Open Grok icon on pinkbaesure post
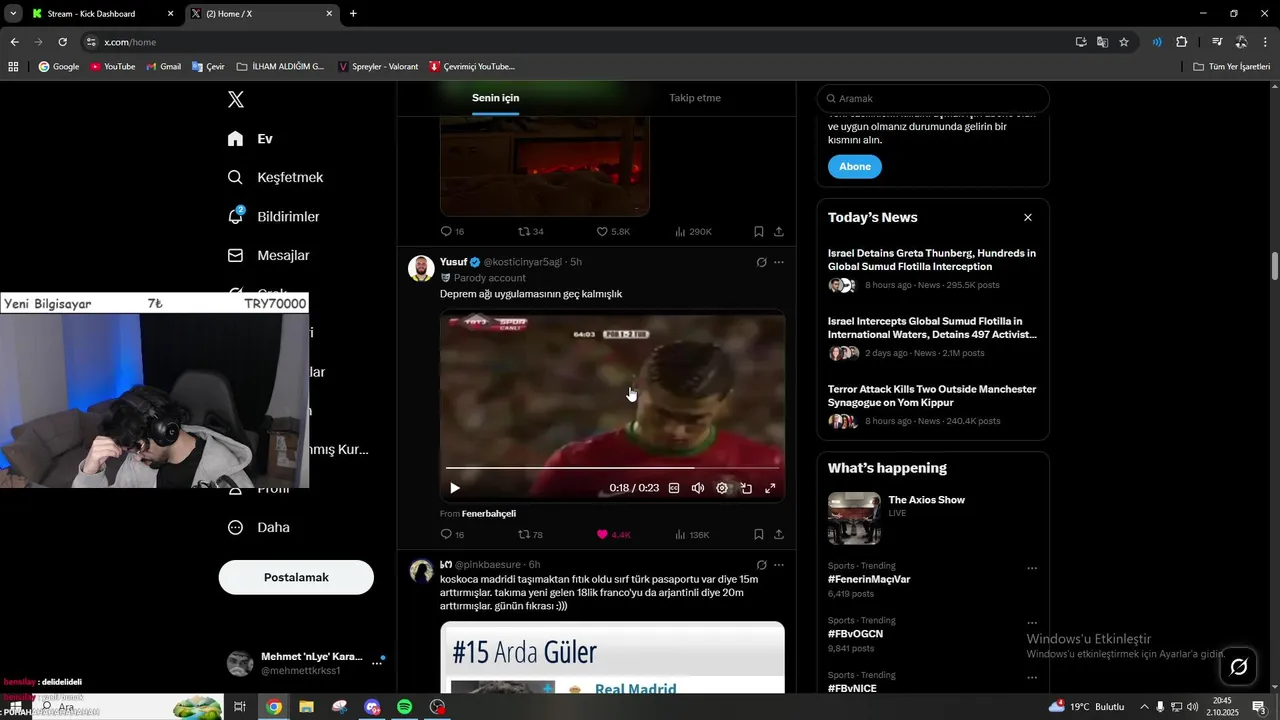This screenshot has height=720, width=1280. [761, 564]
